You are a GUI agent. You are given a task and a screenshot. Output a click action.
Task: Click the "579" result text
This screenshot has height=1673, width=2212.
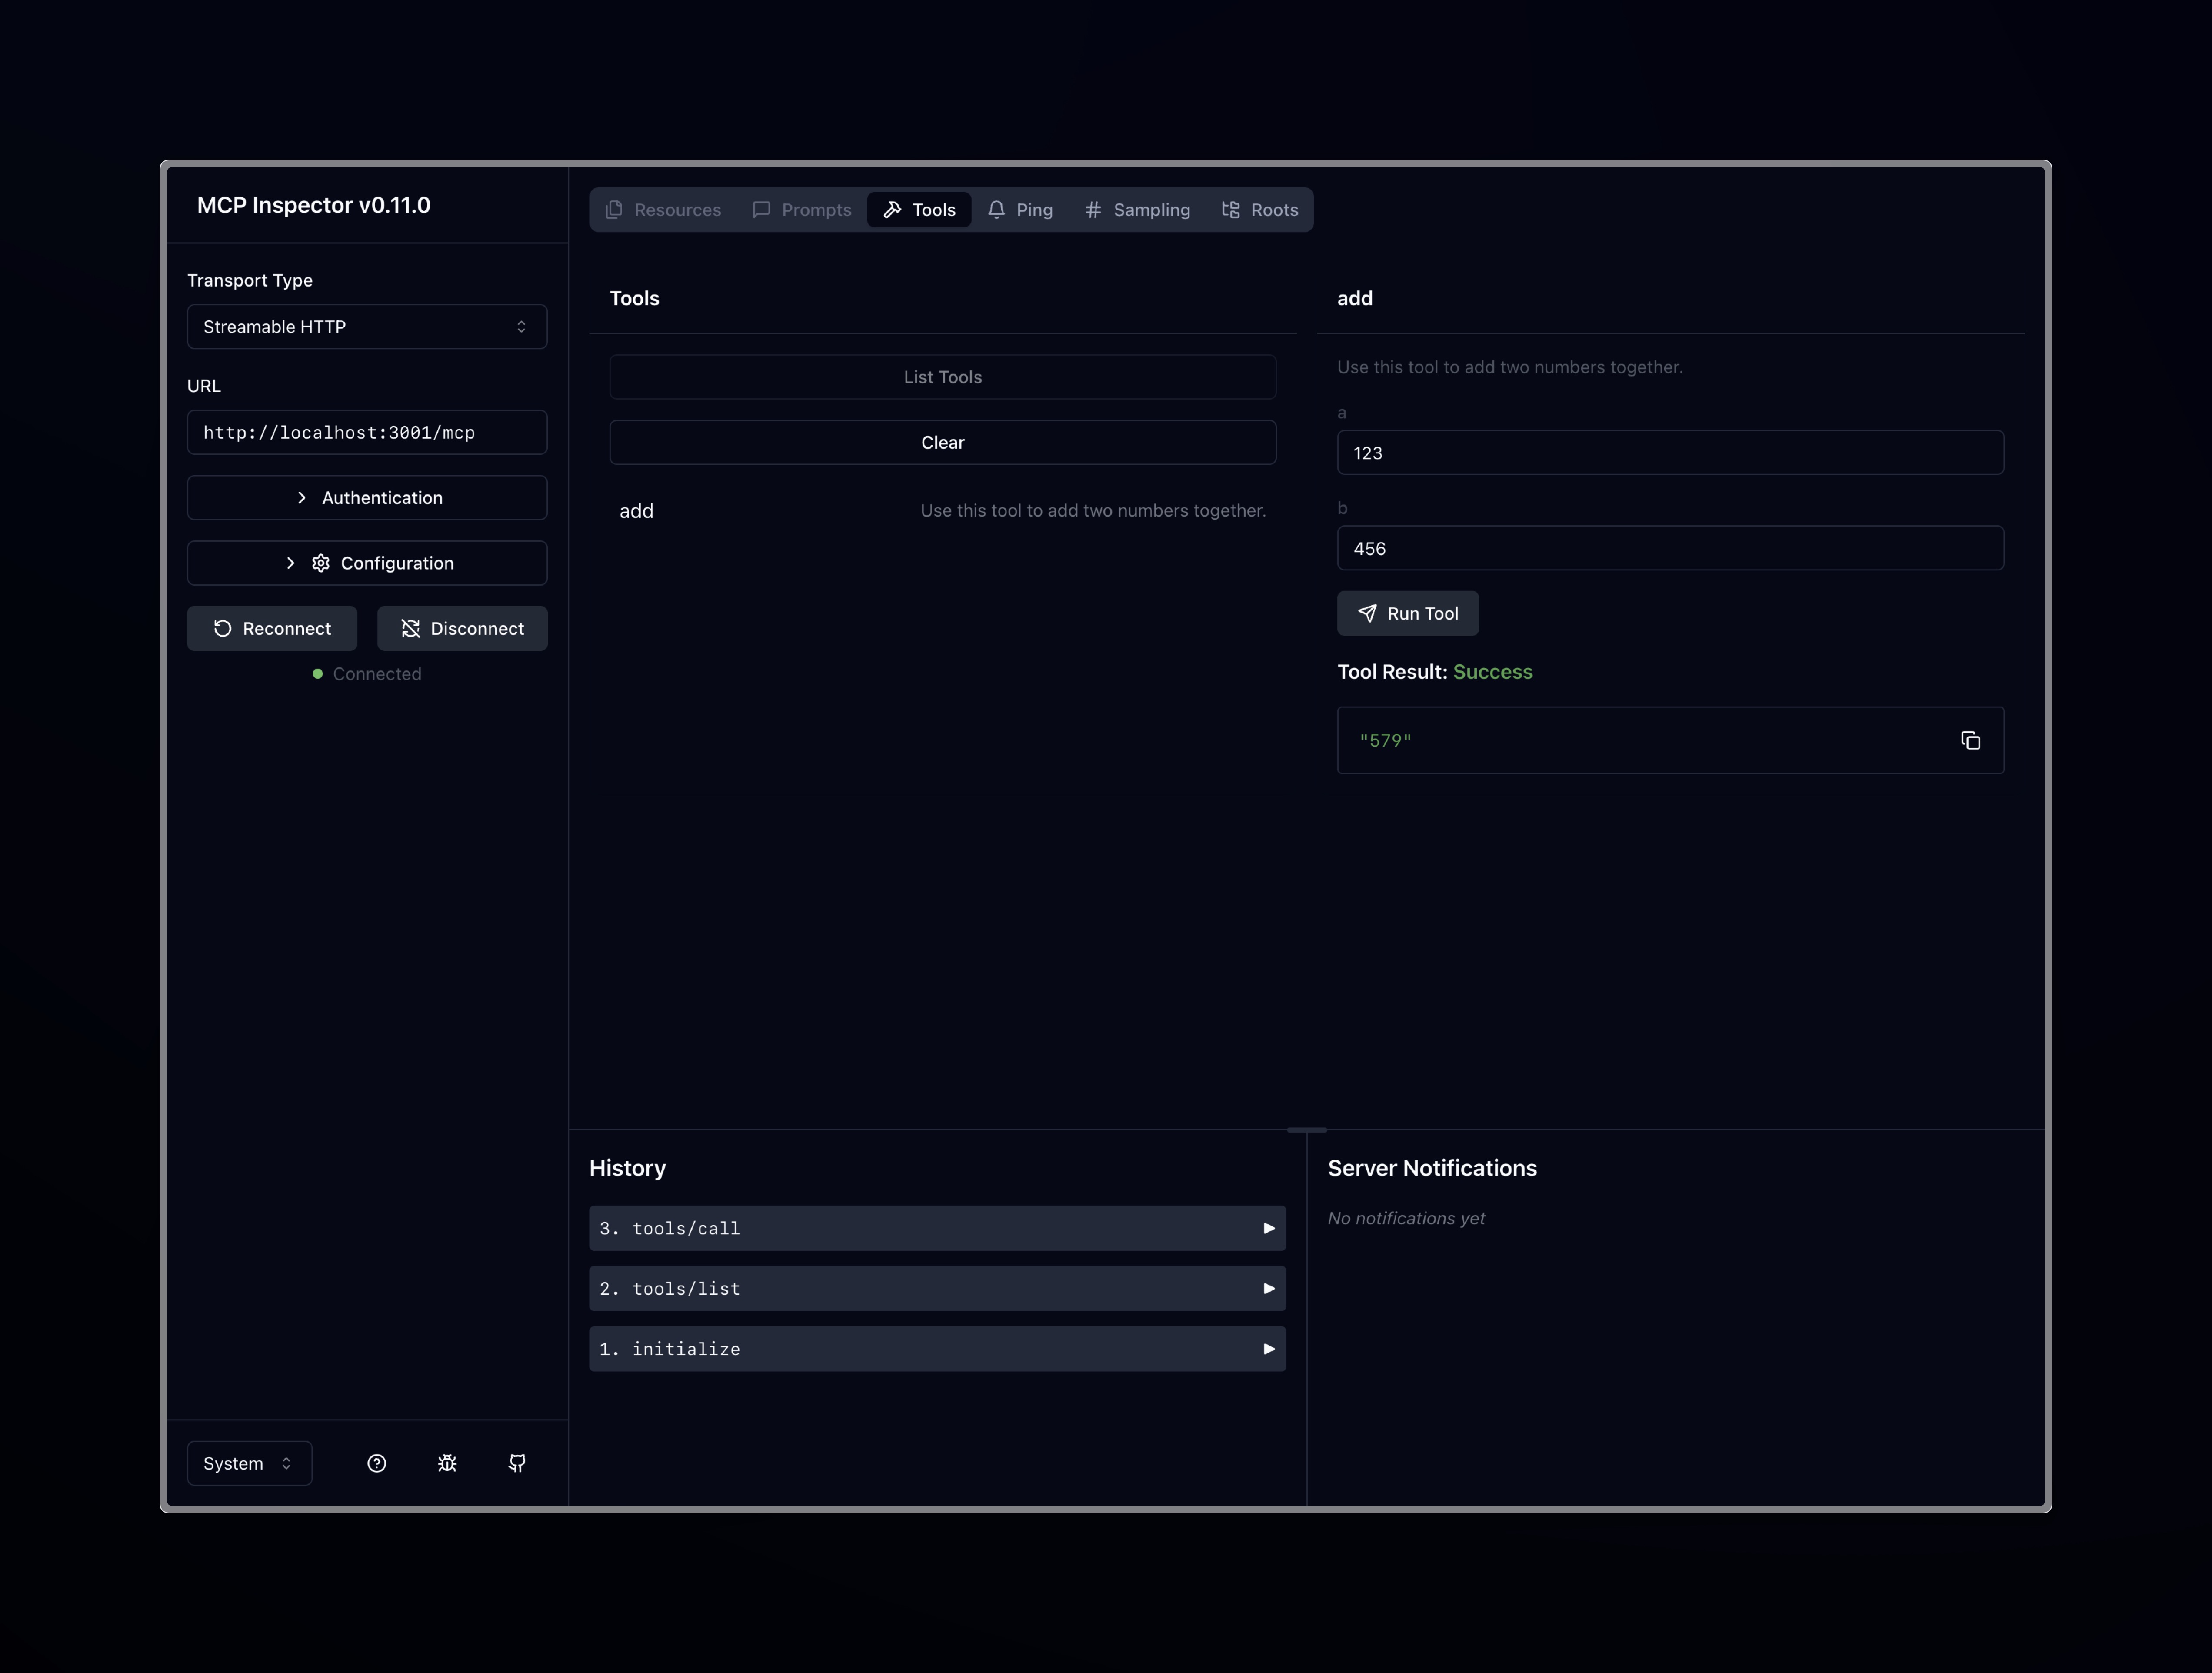tap(1385, 740)
